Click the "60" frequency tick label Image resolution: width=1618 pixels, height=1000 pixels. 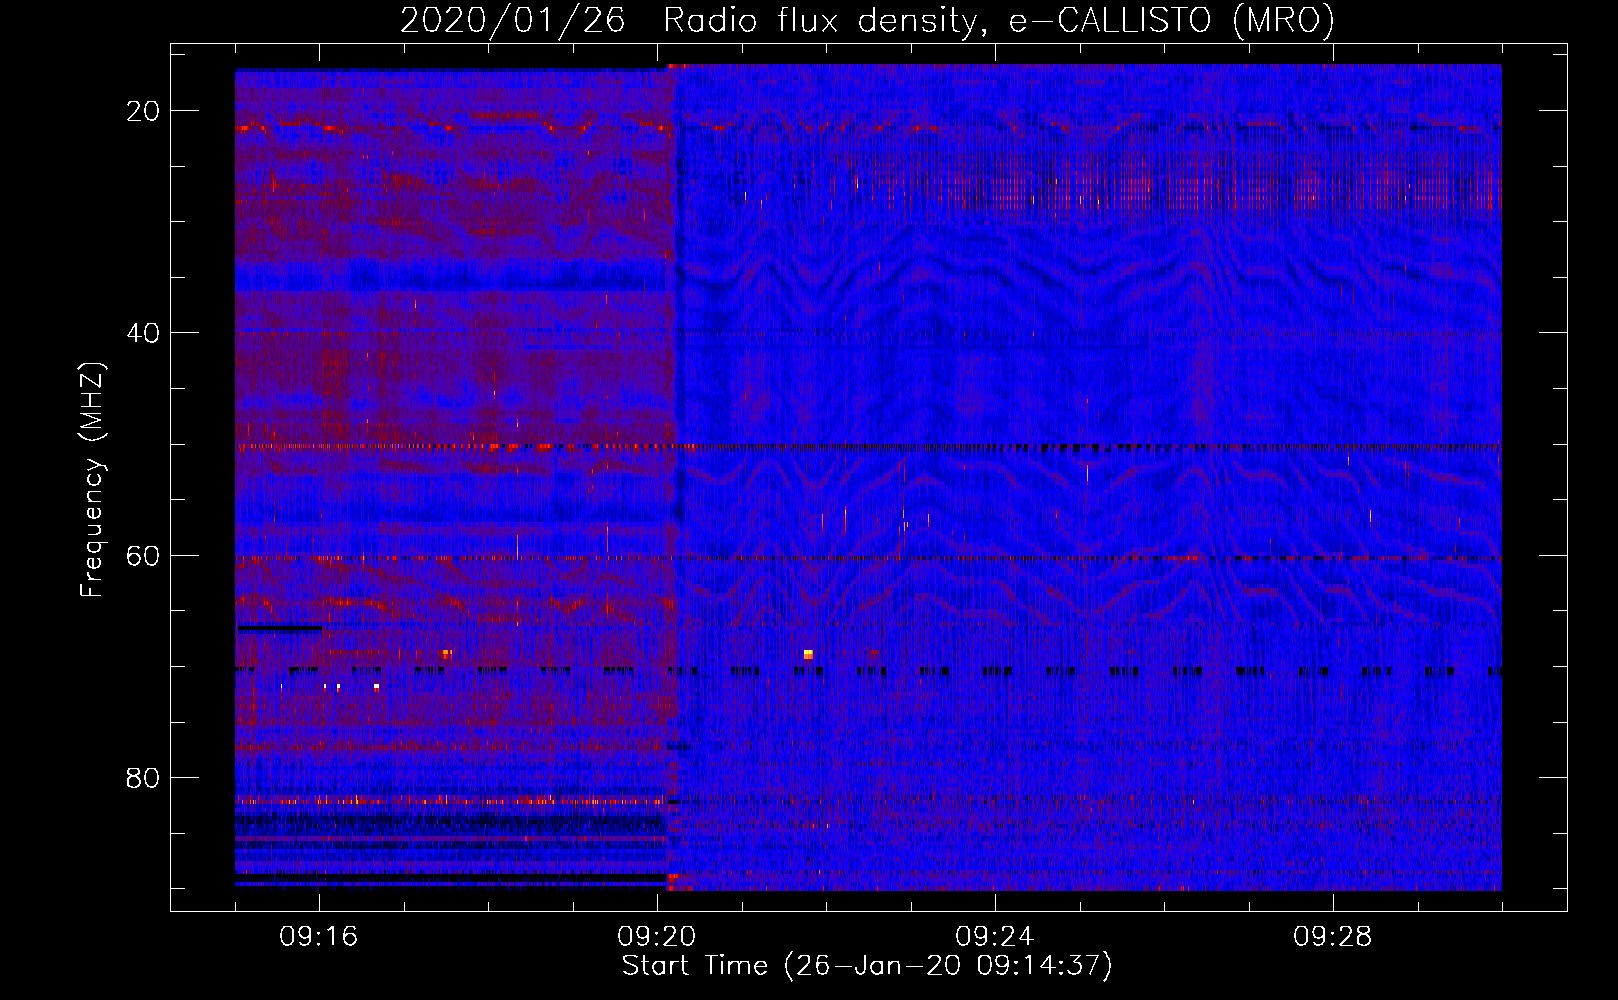[144, 555]
